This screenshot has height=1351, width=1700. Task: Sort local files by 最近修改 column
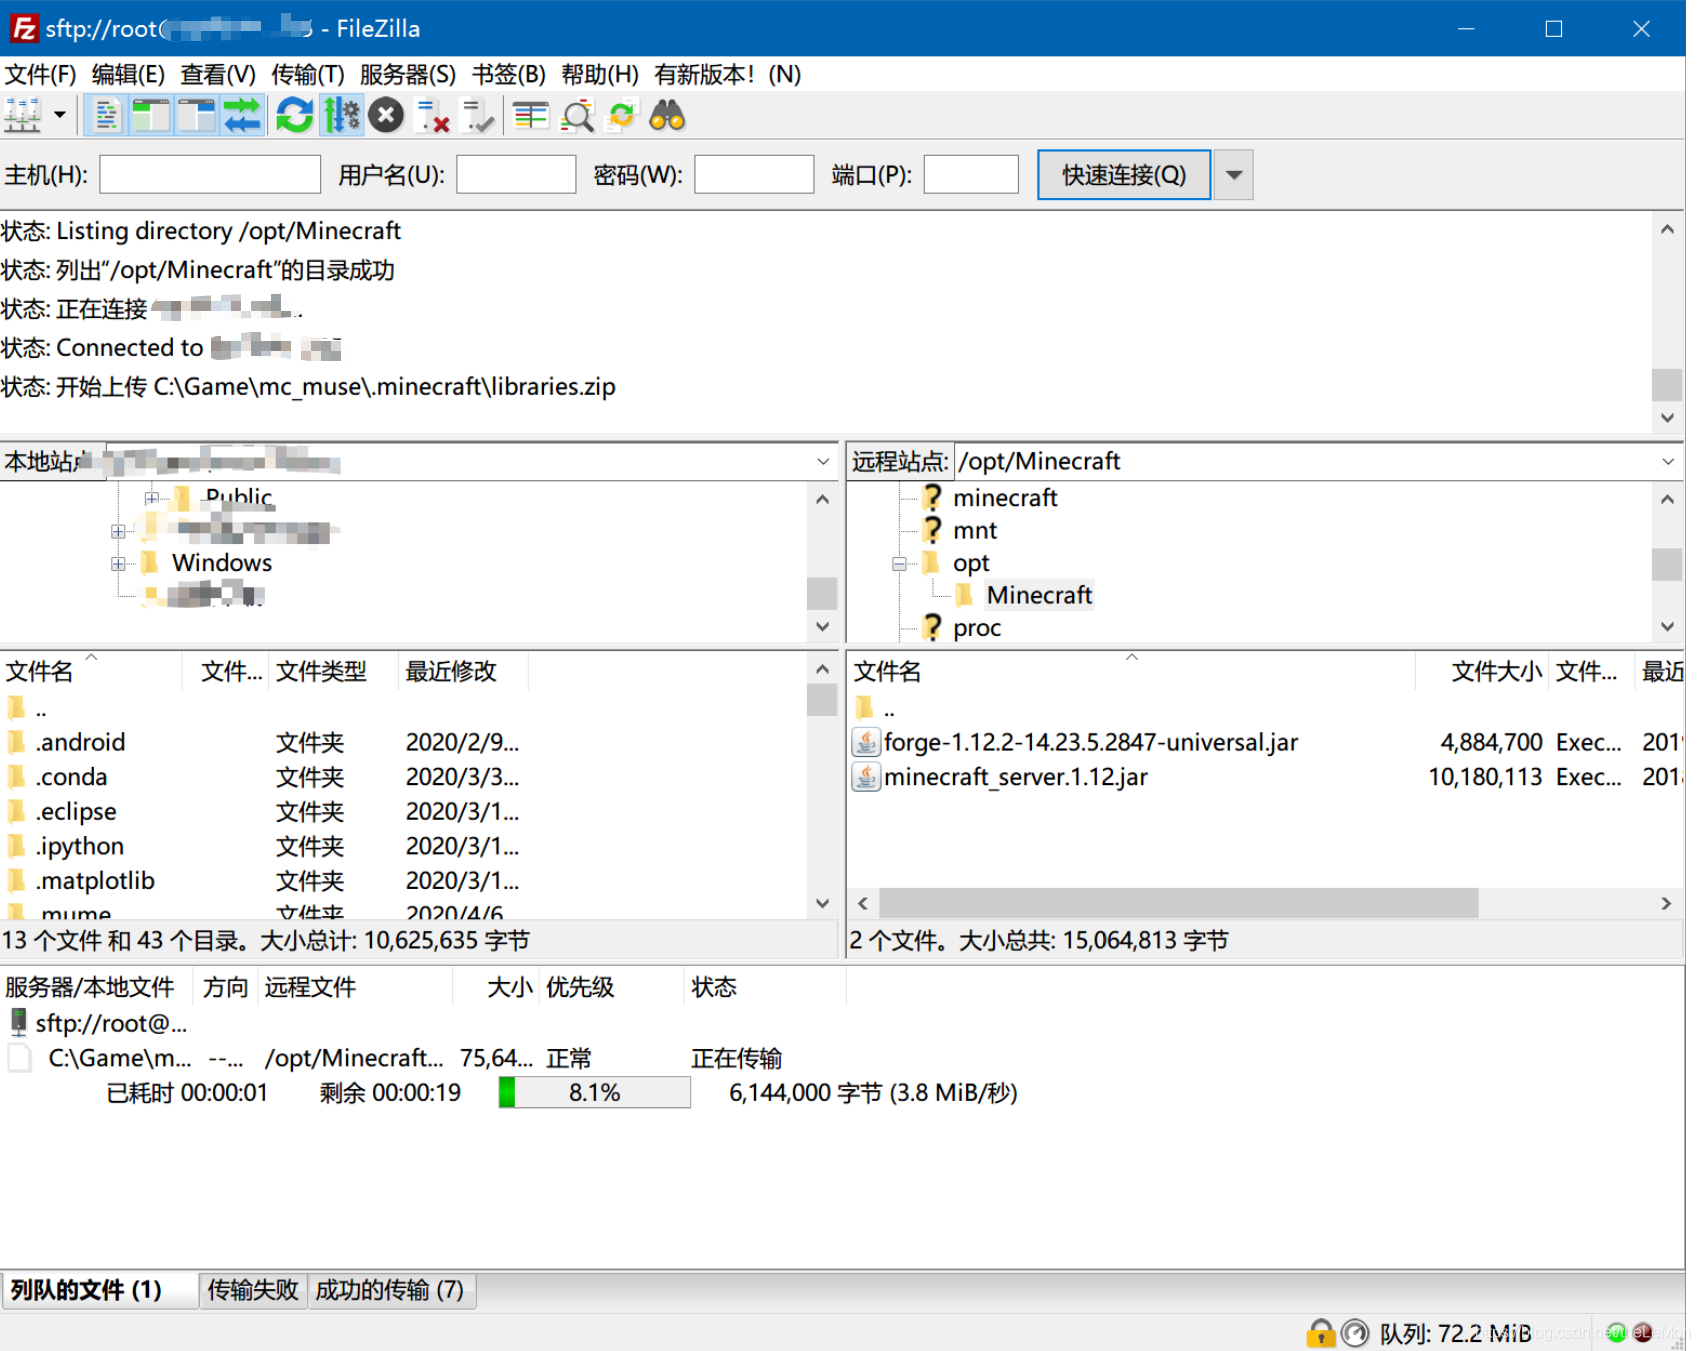[x=463, y=671]
